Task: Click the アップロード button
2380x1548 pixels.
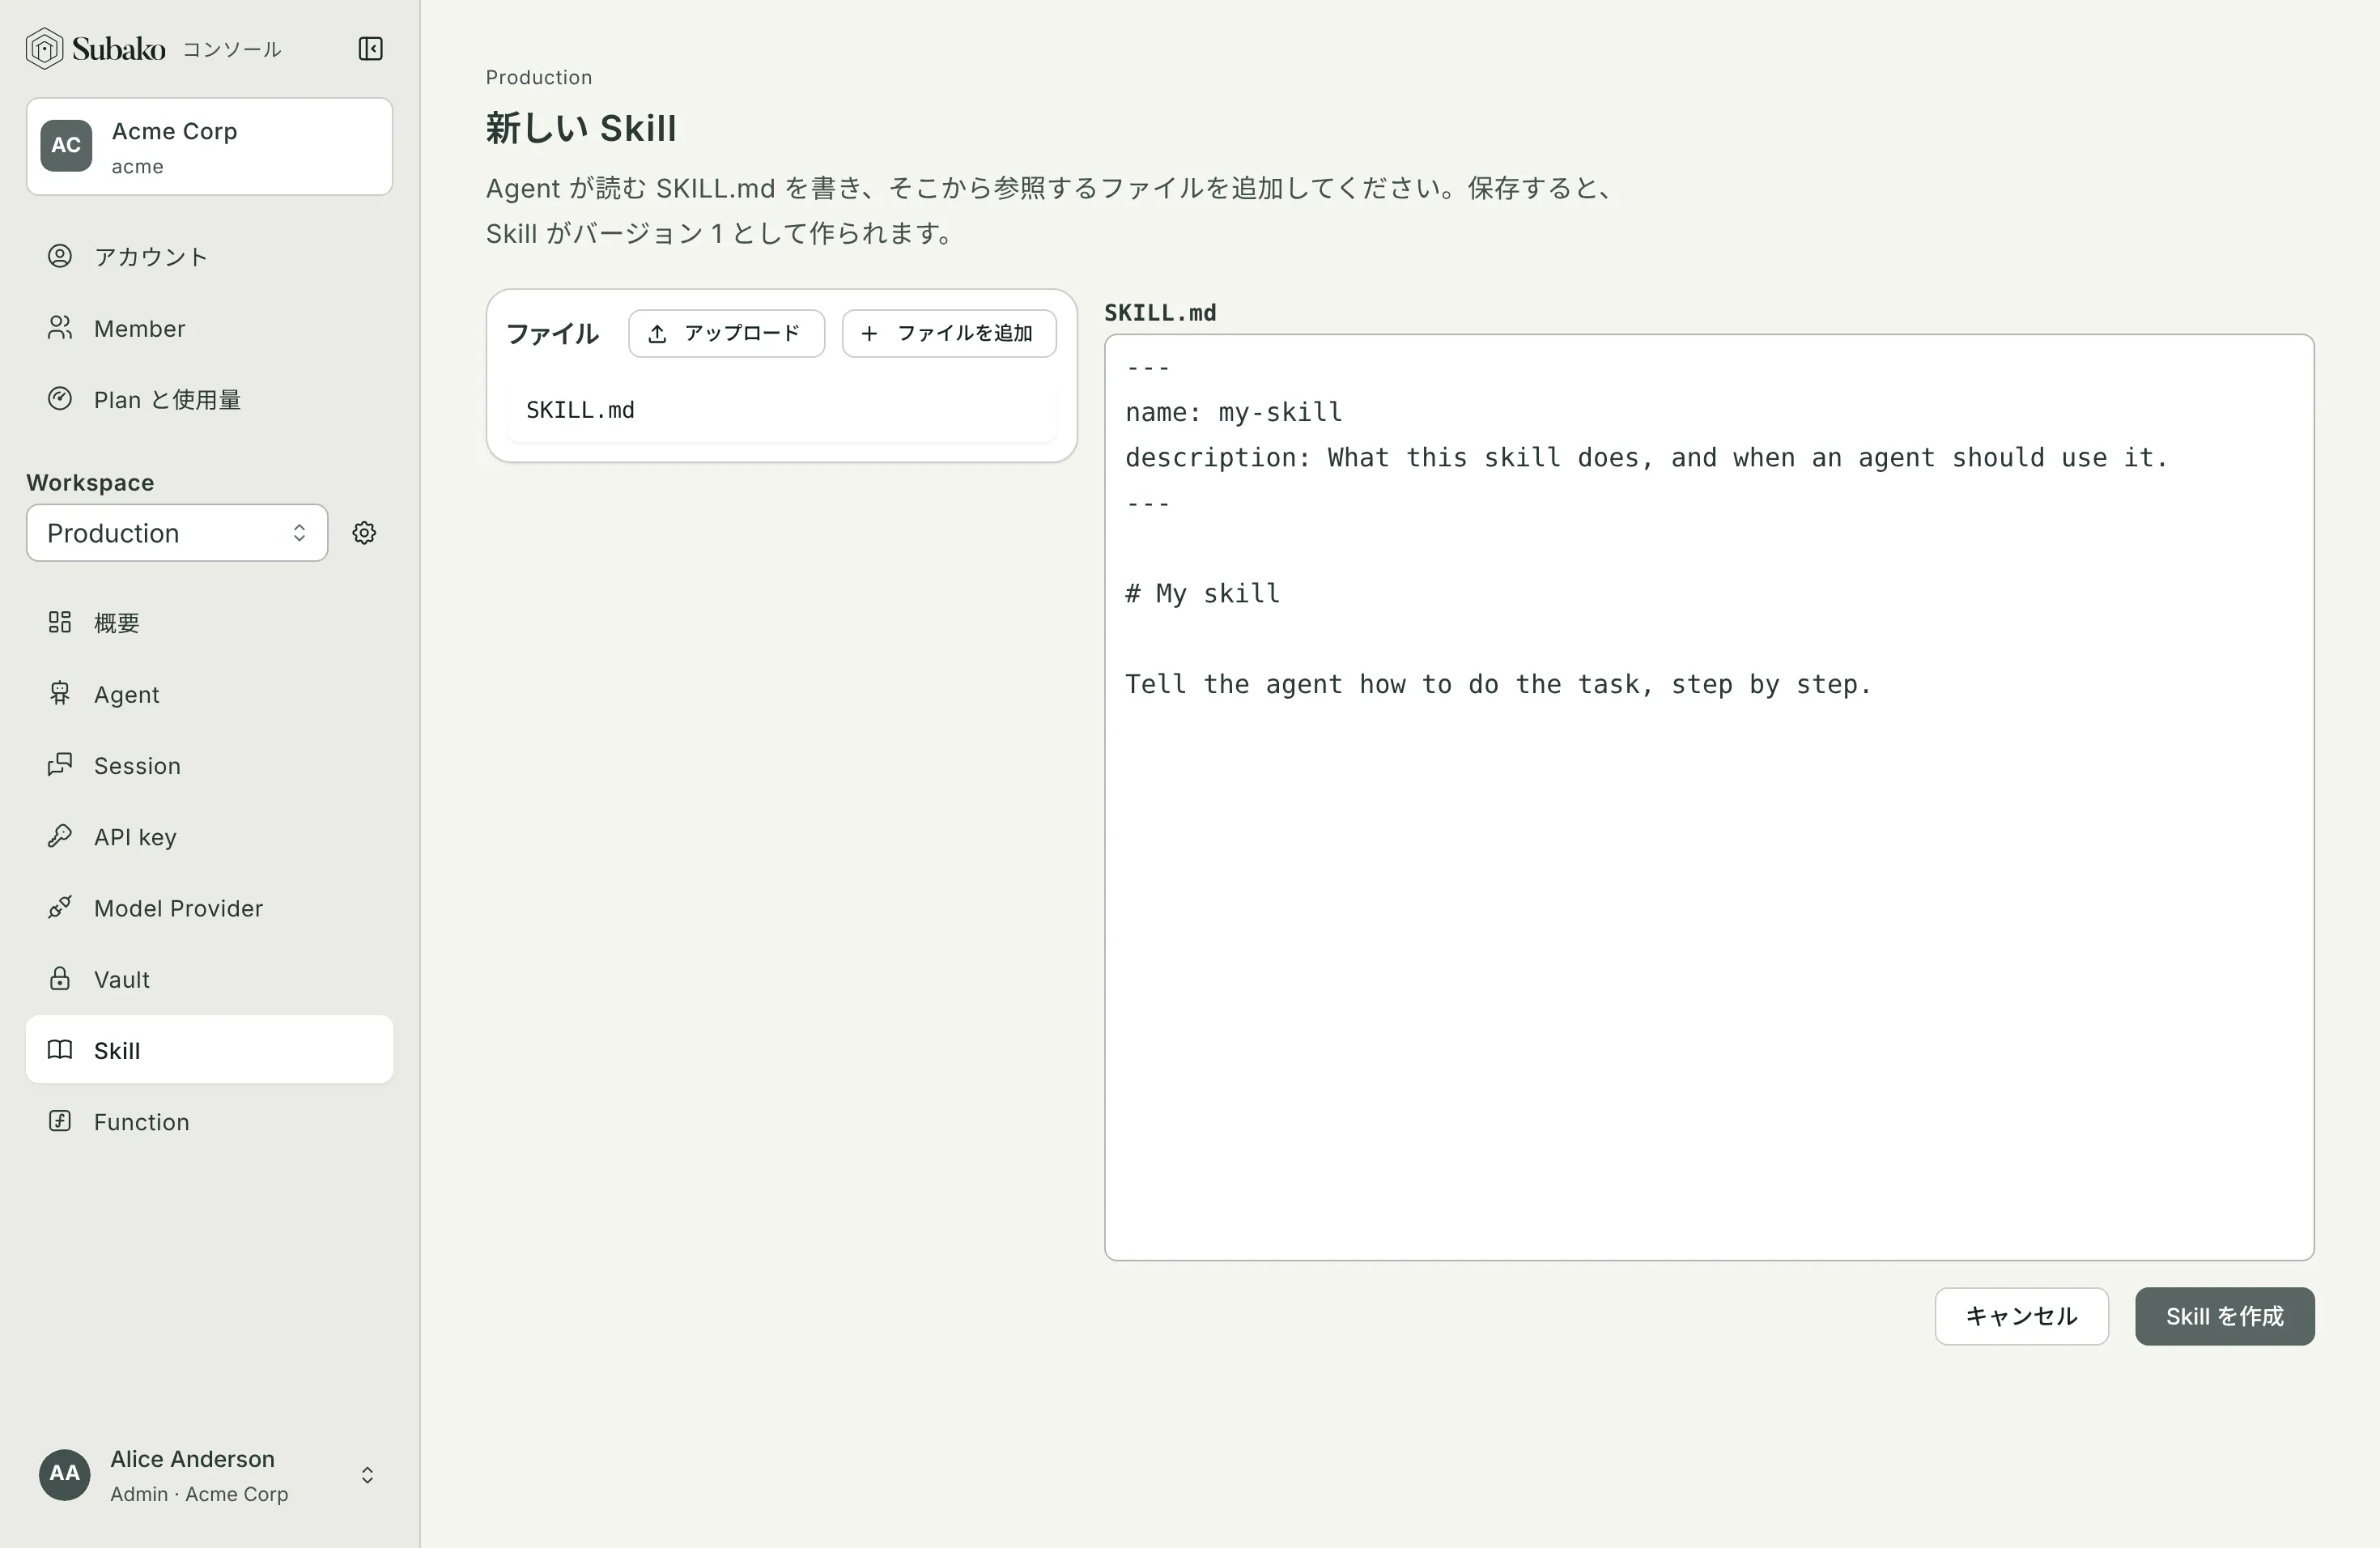Action: pos(726,333)
